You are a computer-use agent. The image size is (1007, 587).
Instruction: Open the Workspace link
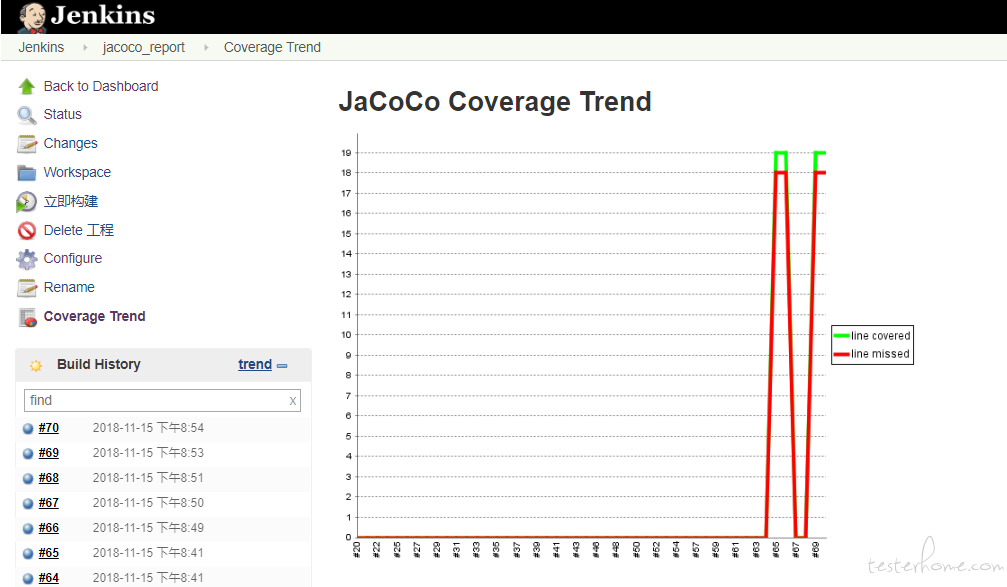(77, 172)
